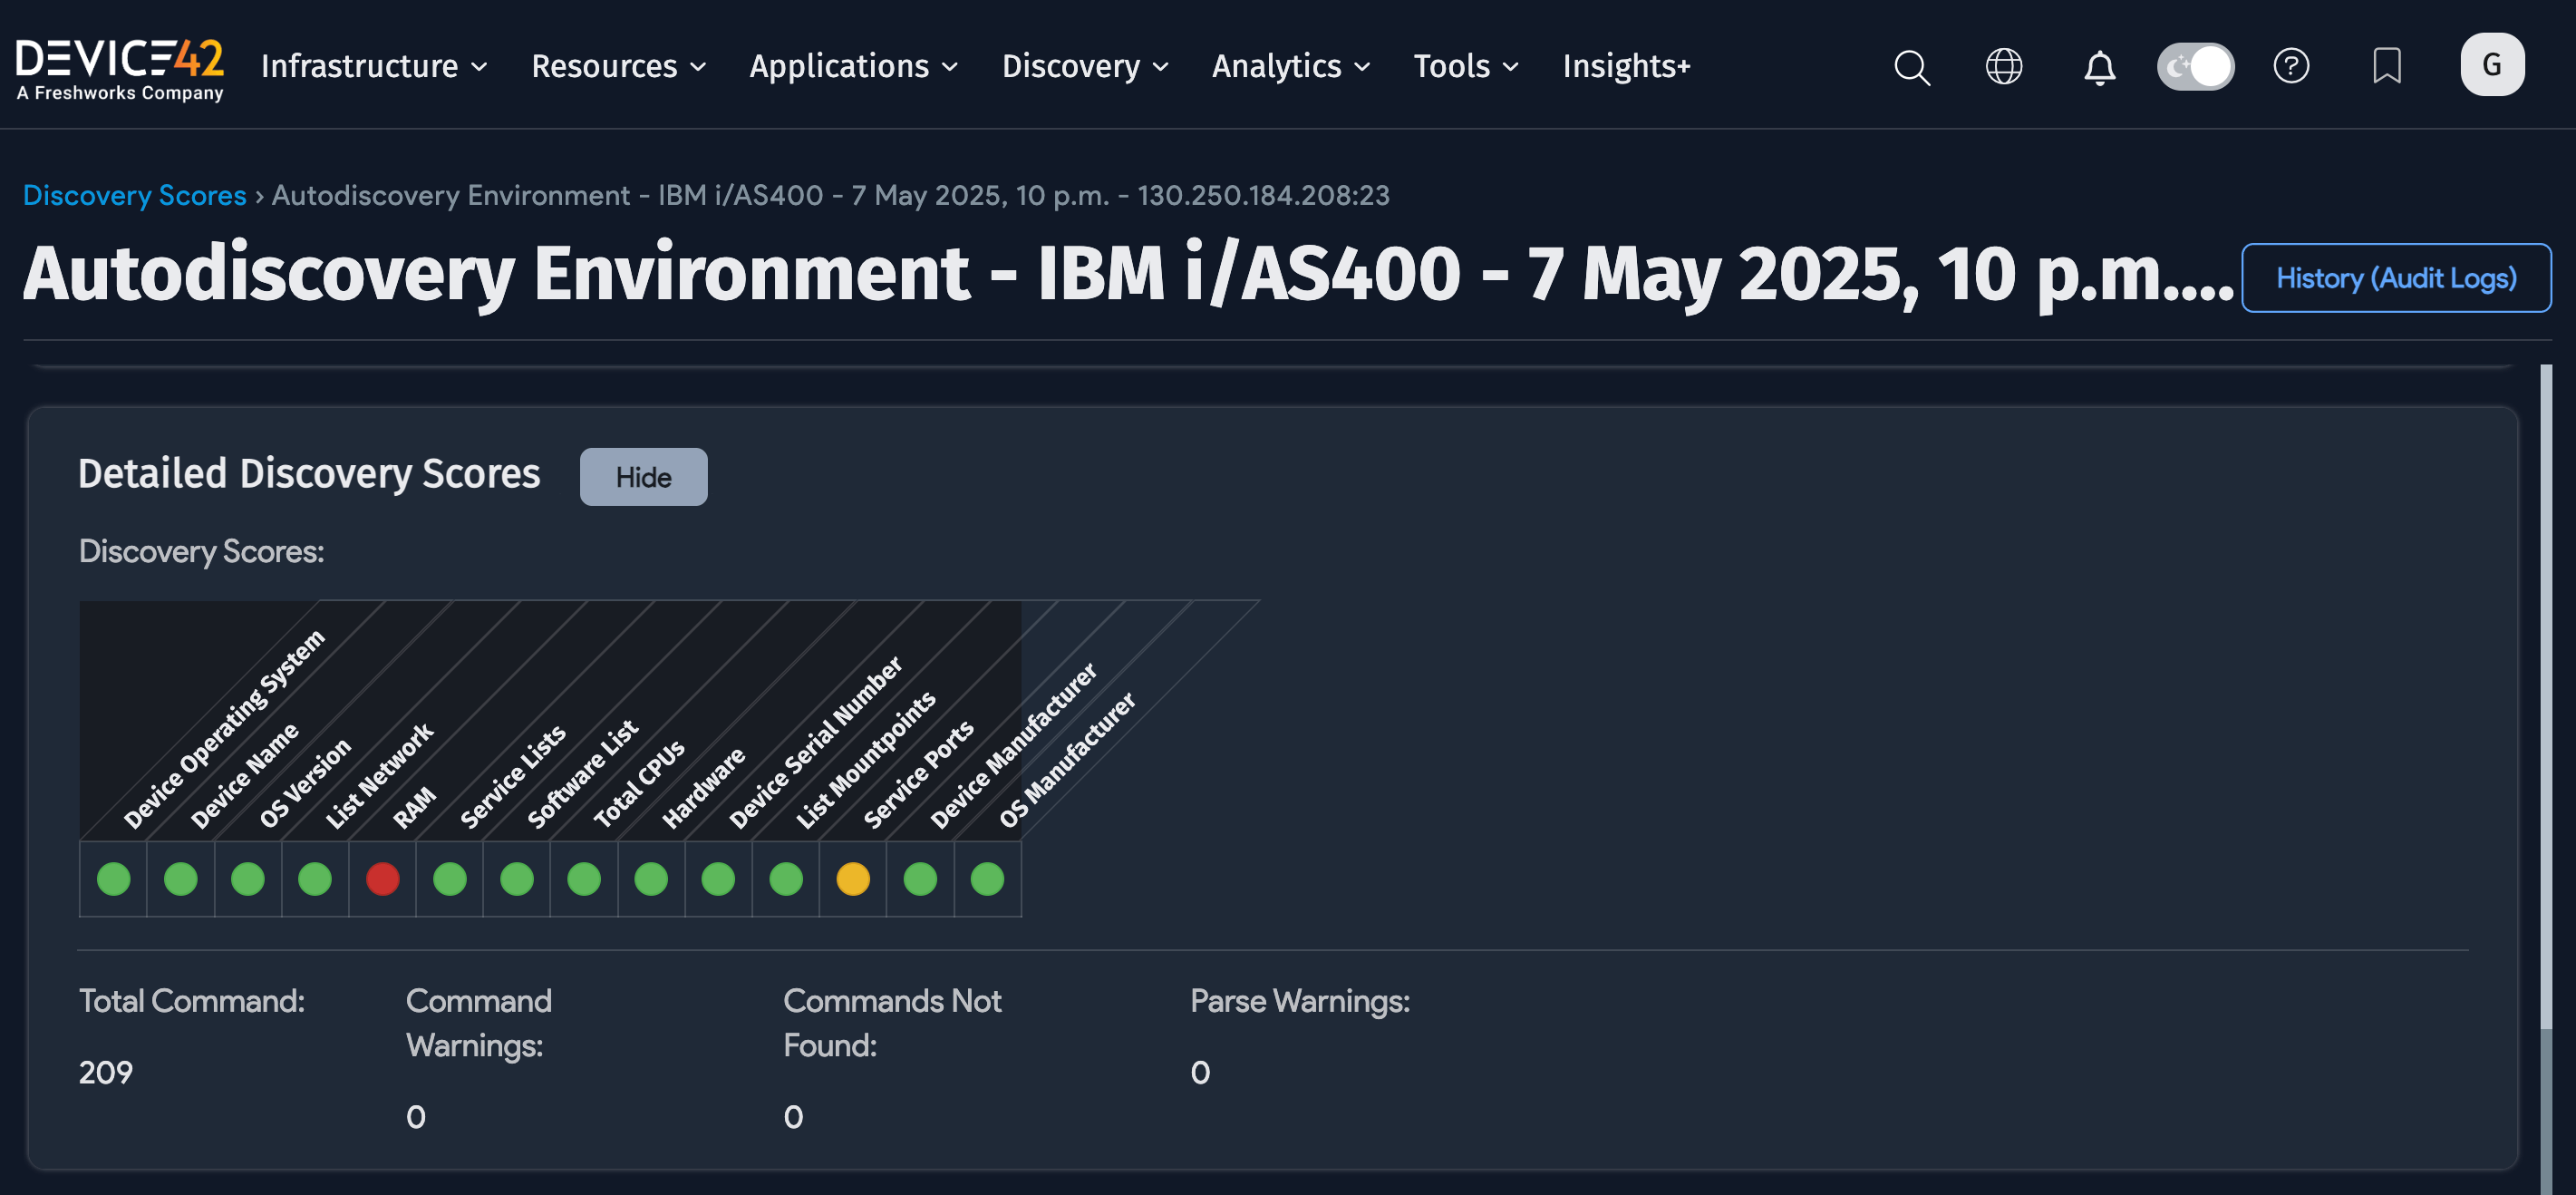Toggle dark mode switch
The image size is (2576, 1195).
(x=2195, y=67)
